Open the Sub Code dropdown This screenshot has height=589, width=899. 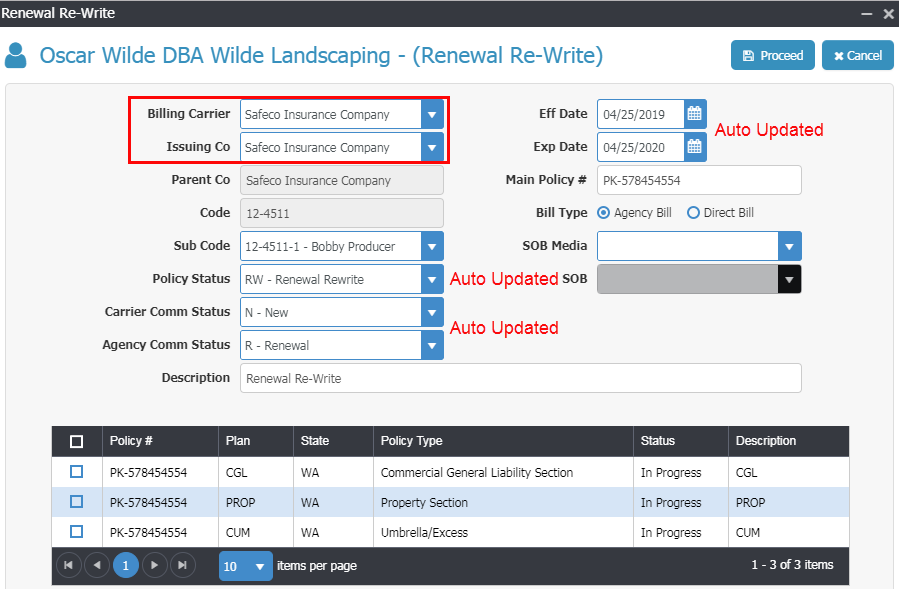point(432,247)
